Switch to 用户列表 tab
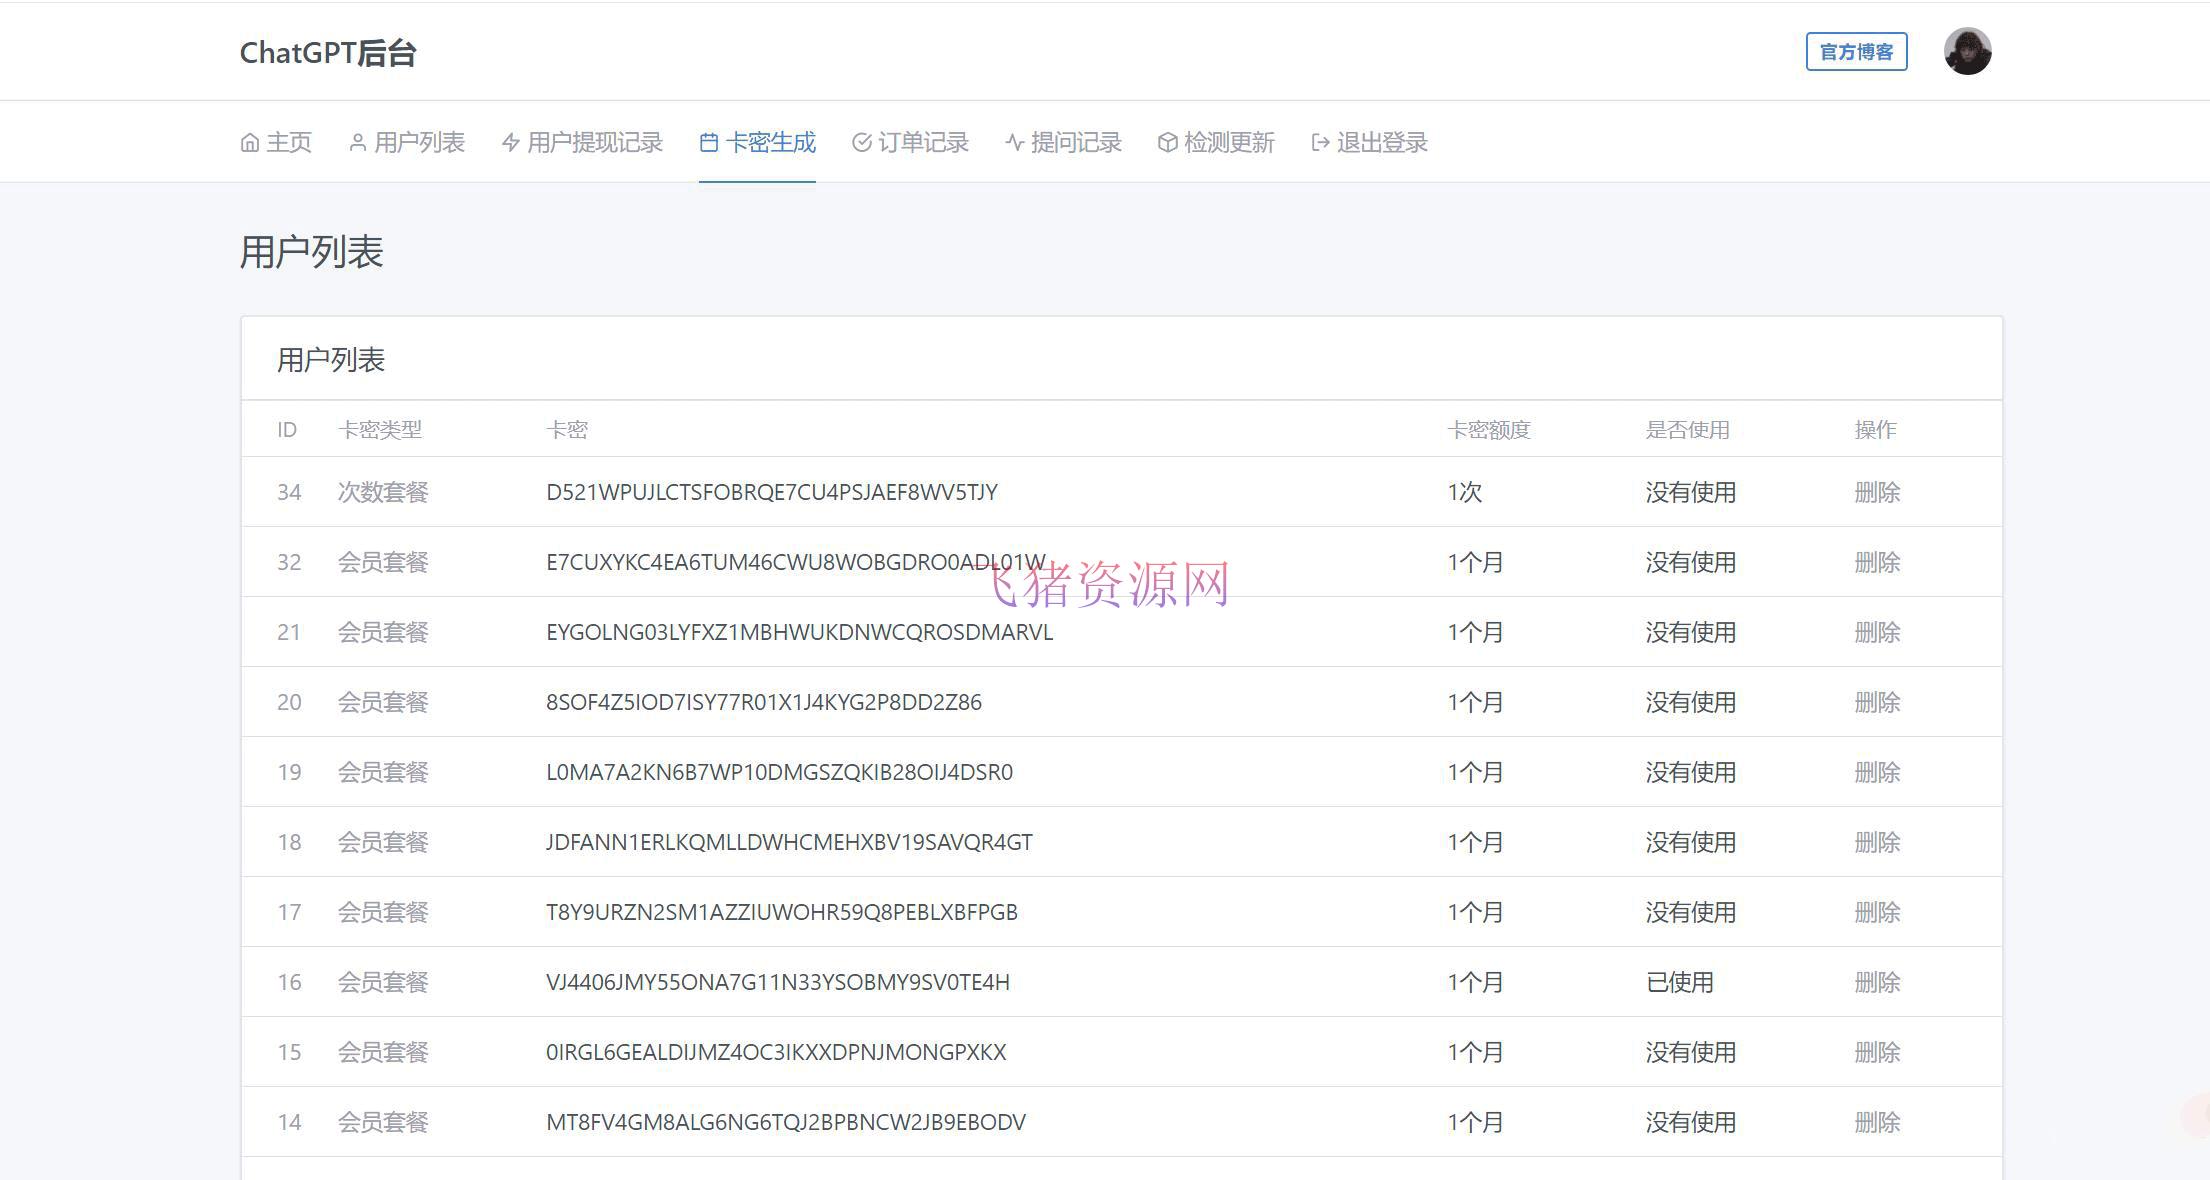2210x1180 pixels. (x=407, y=143)
